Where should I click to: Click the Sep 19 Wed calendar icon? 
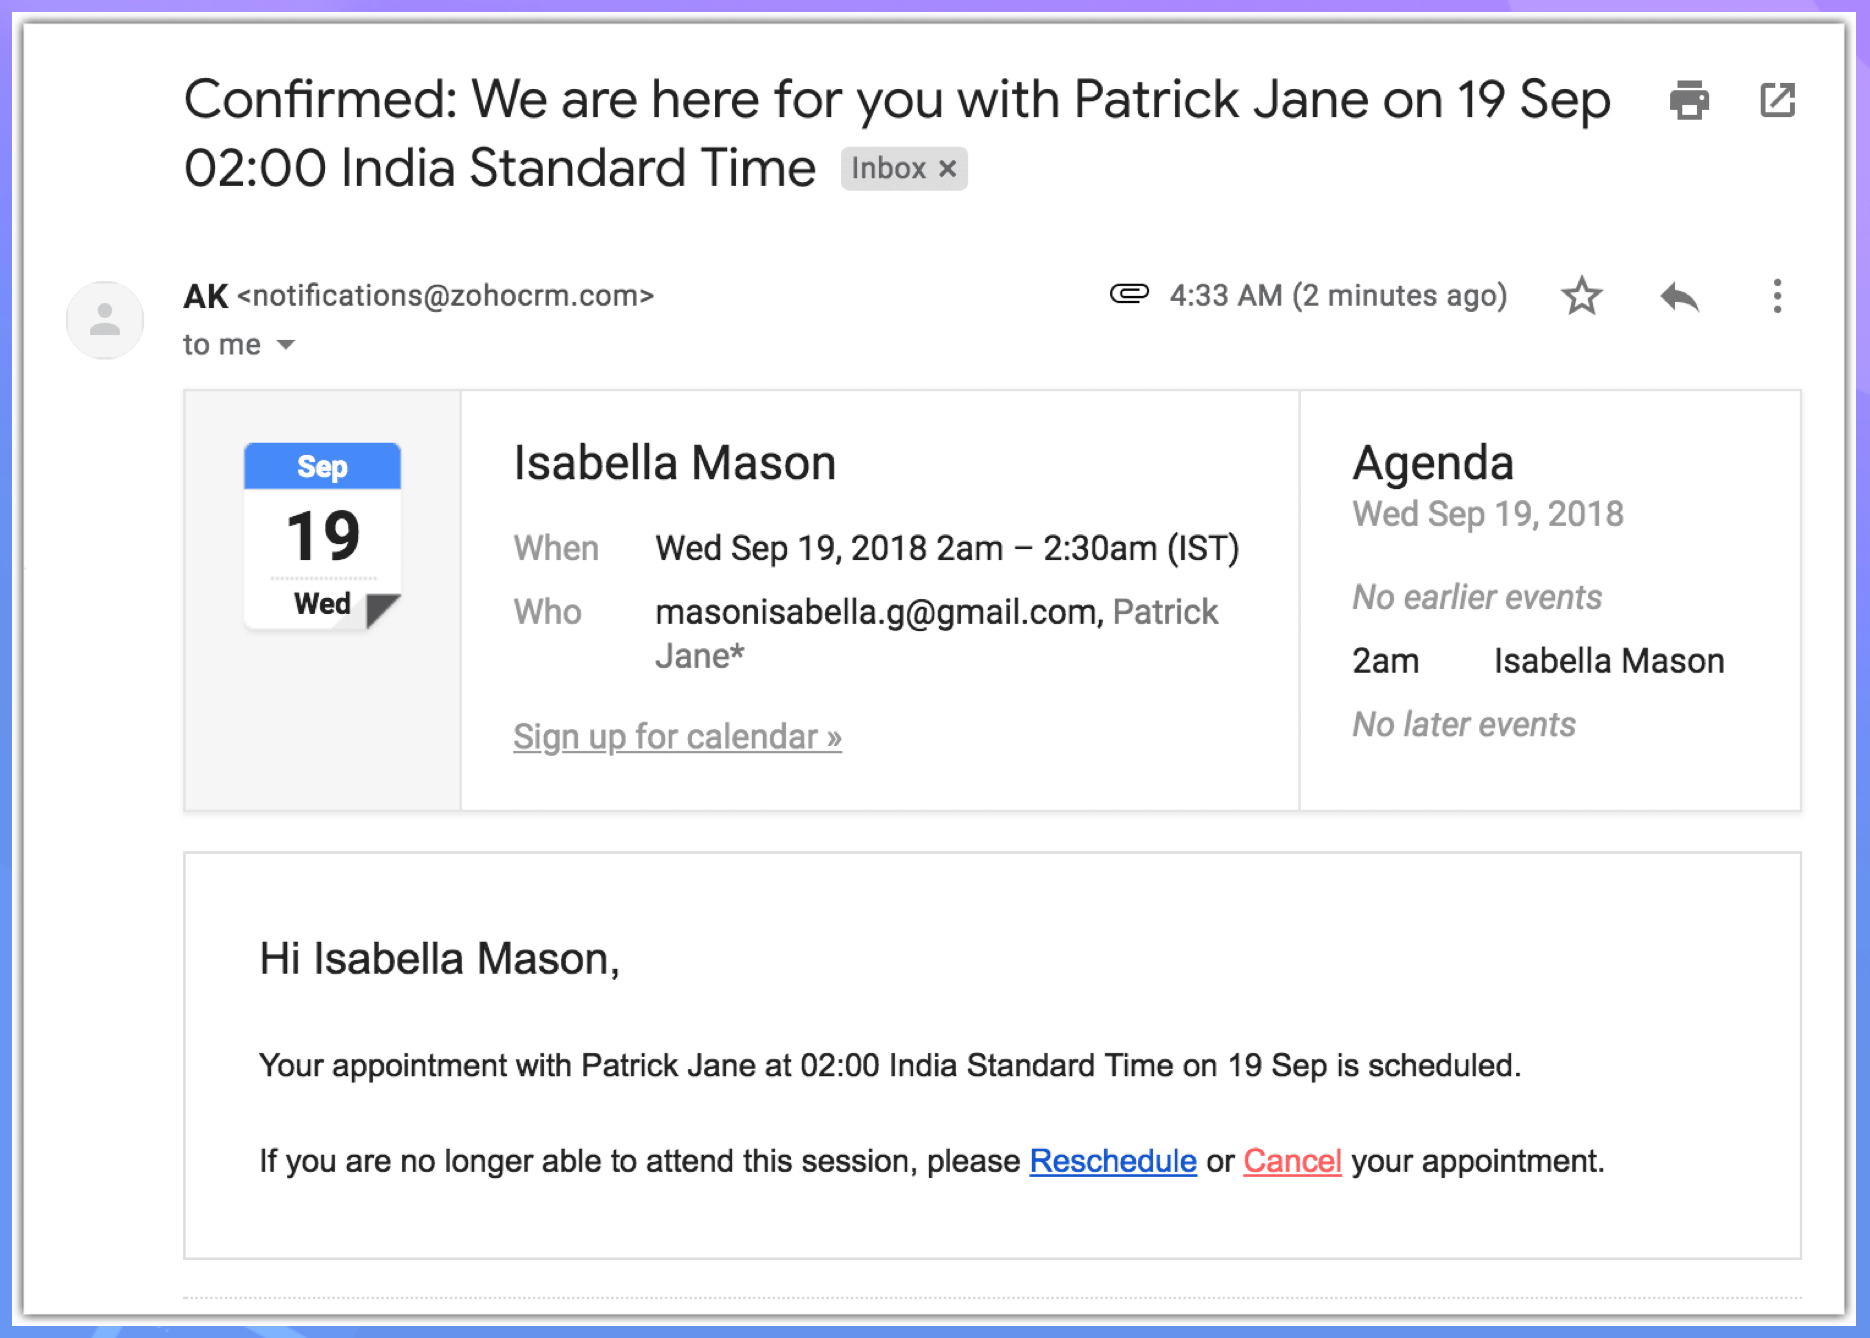pos(322,537)
